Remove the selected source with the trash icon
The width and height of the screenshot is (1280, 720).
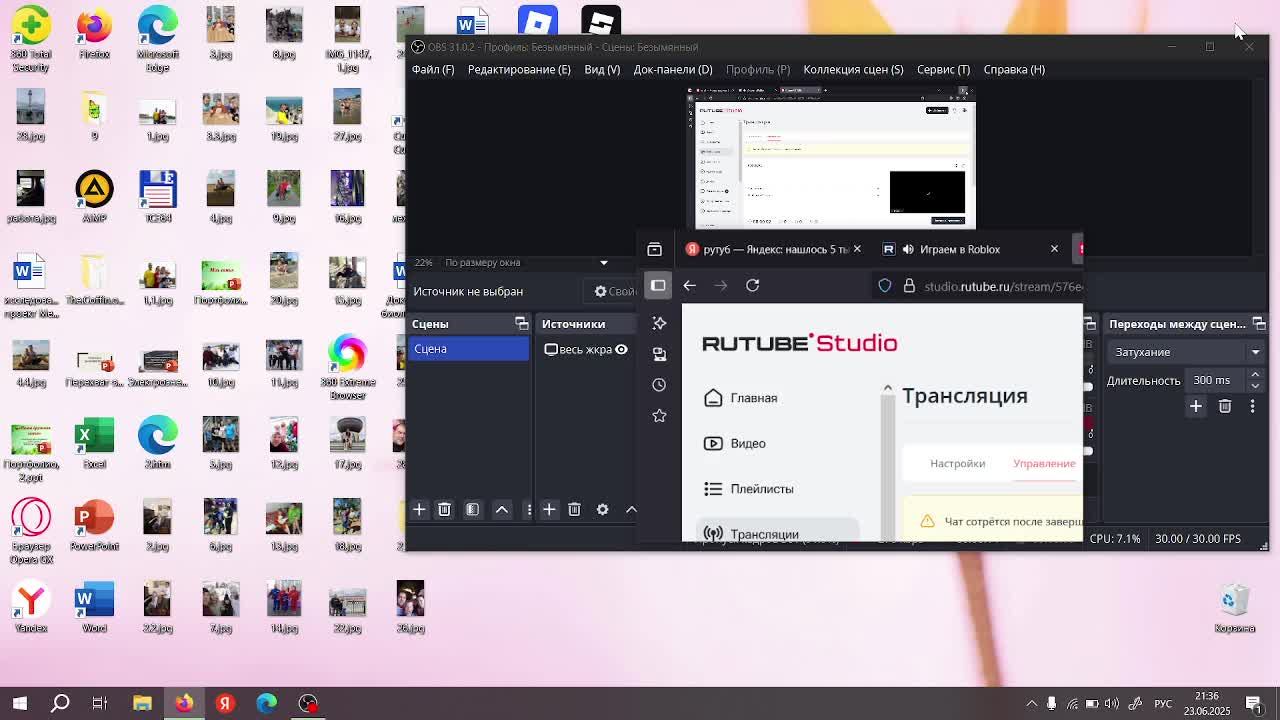574,510
